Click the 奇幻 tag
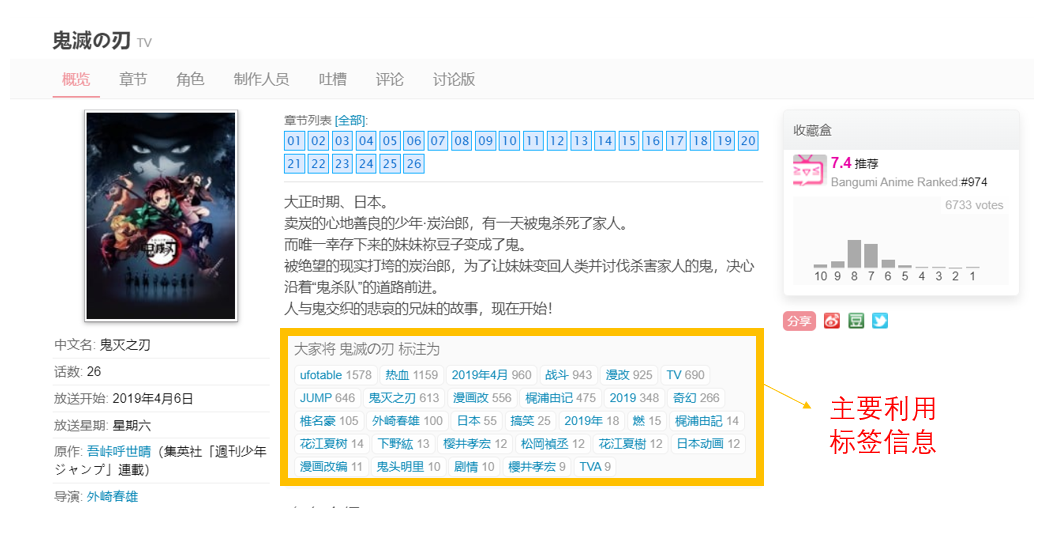Image resolution: width=1054 pixels, height=548 pixels. coord(696,397)
